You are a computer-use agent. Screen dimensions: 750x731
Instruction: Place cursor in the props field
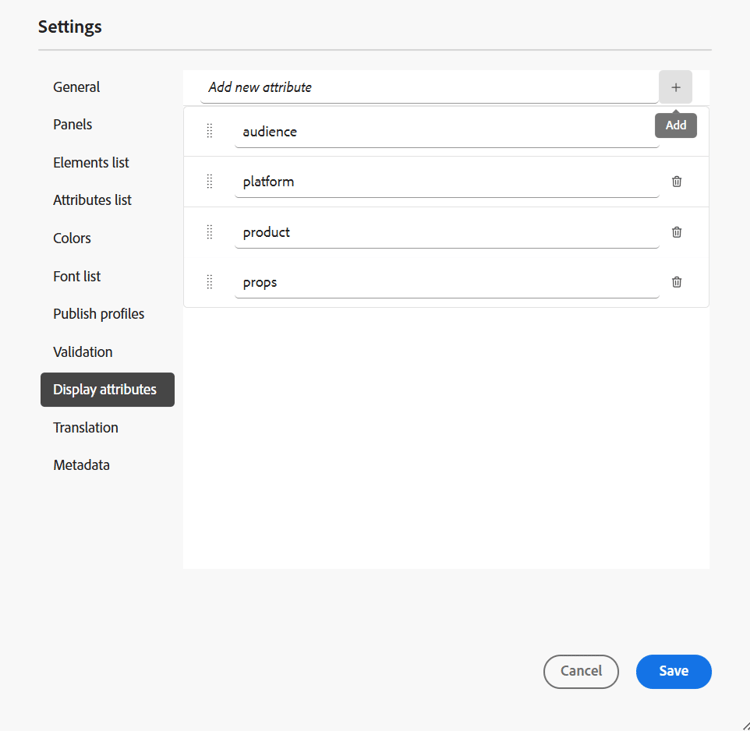pyautogui.click(x=446, y=282)
